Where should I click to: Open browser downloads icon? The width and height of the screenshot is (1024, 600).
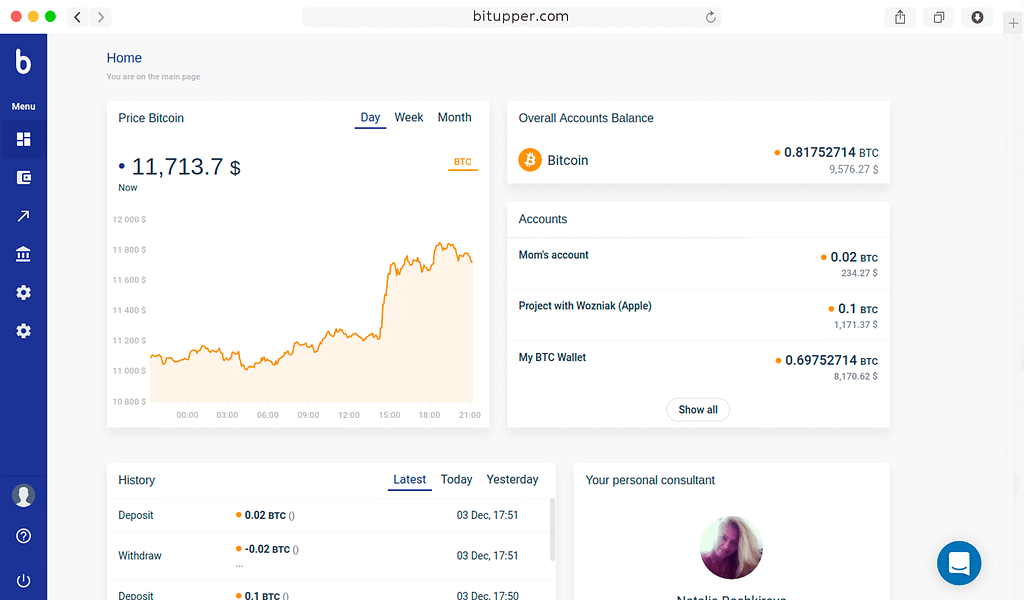(977, 17)
